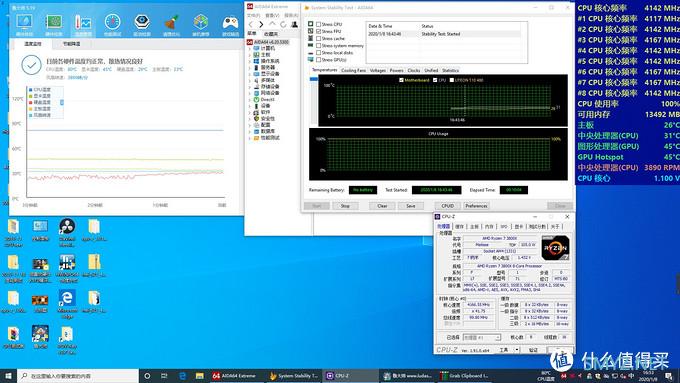Open Microsoft Edge desktop shortcut

[x=67, y=304]
